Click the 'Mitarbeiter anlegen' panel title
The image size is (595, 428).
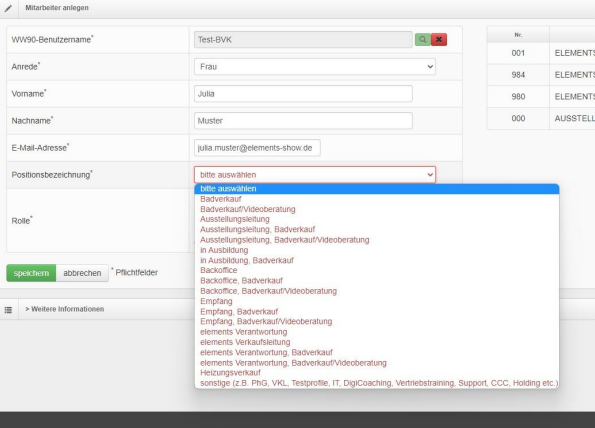coord(57,8)
